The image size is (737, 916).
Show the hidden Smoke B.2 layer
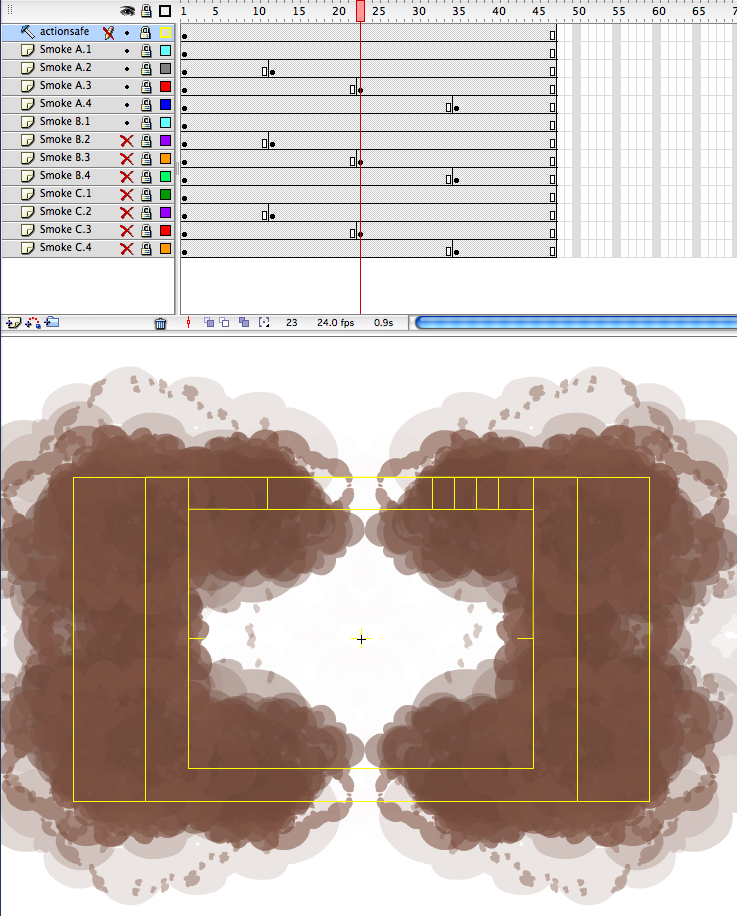[127, 141]
